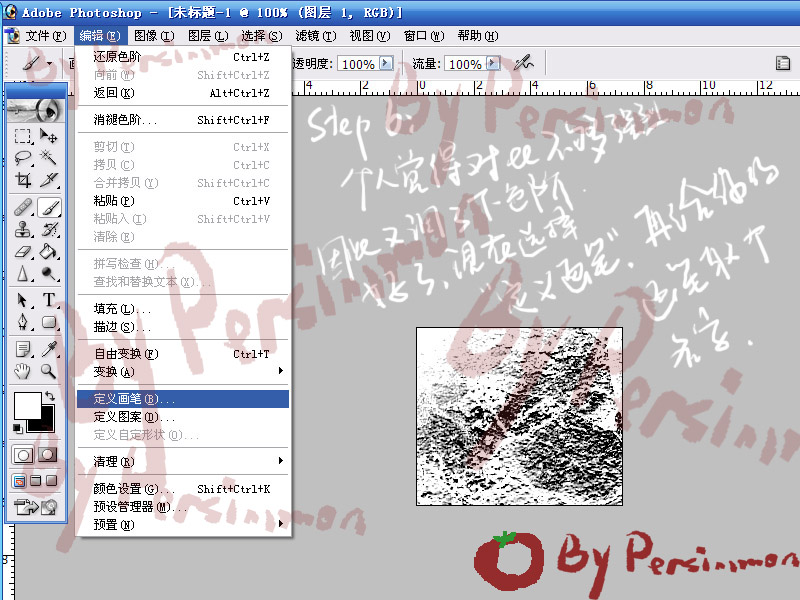Select the Brush tool in toolbox
Screen dimensions: 800x600
[49, 208]
